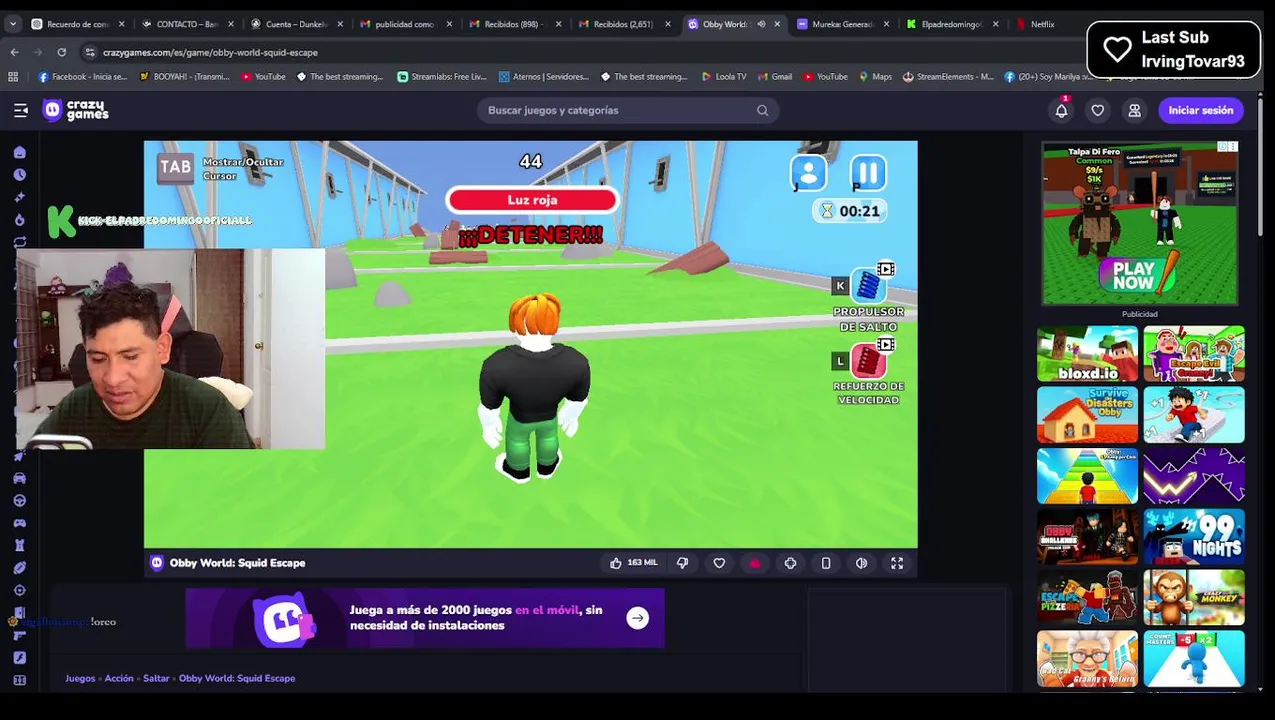Viewport: 1275px width, 720px height.
Task: Toggle mobile view icon in game bar
Action: 826,563
